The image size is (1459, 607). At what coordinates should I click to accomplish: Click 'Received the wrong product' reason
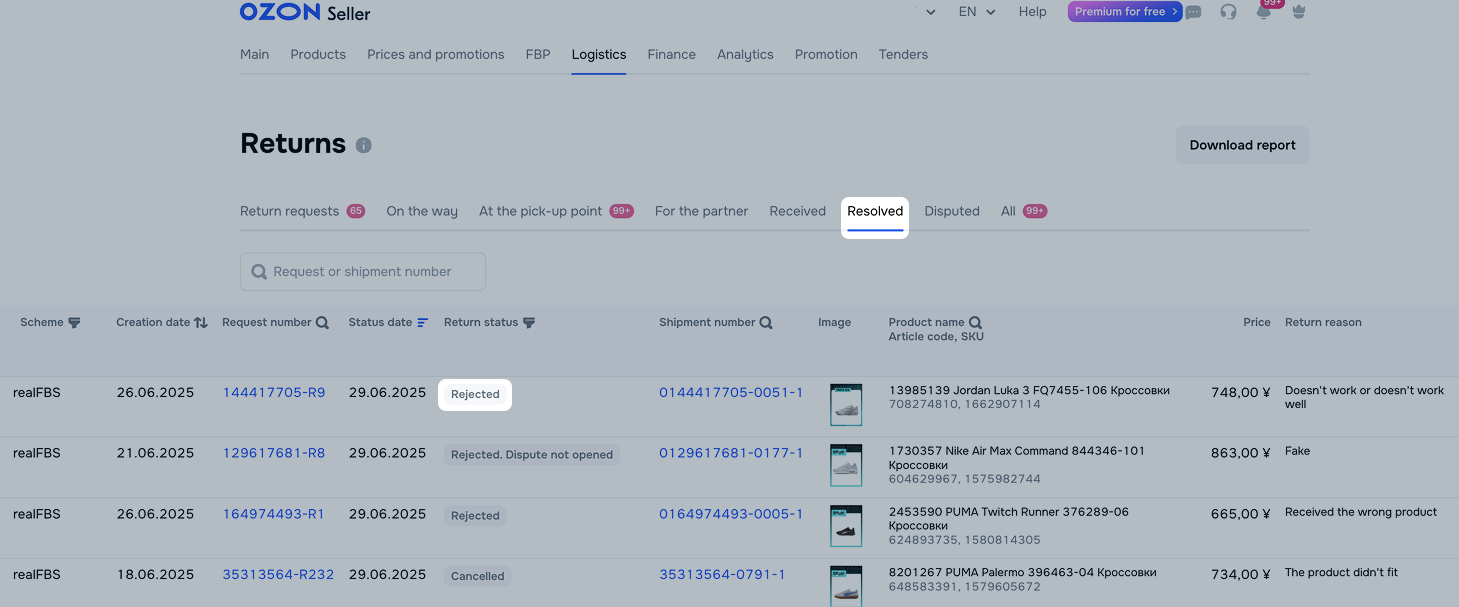tap(1361, 512)
